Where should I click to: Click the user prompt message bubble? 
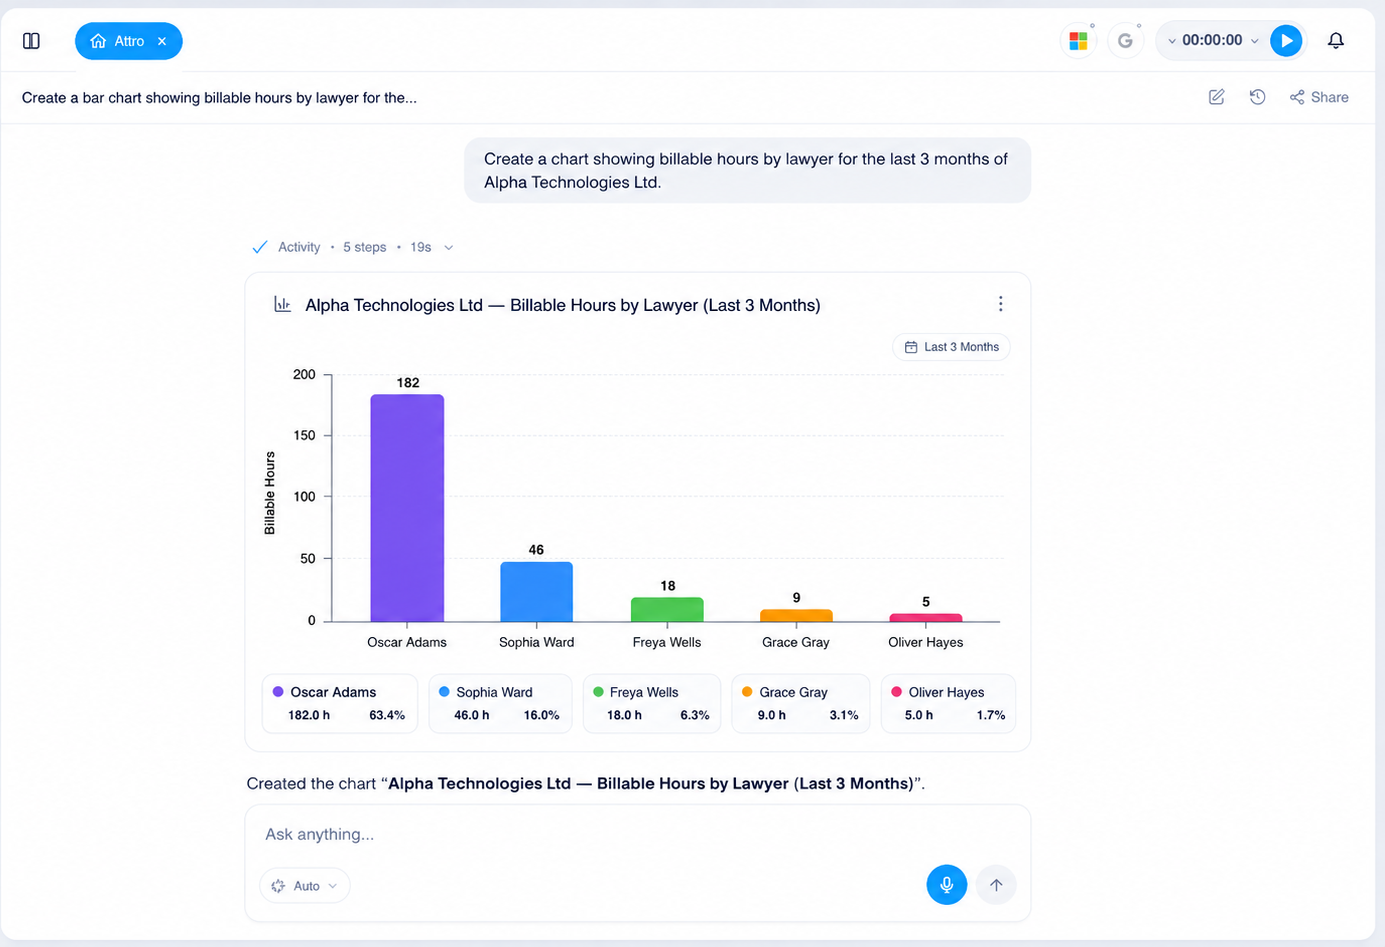pos(747,170)
